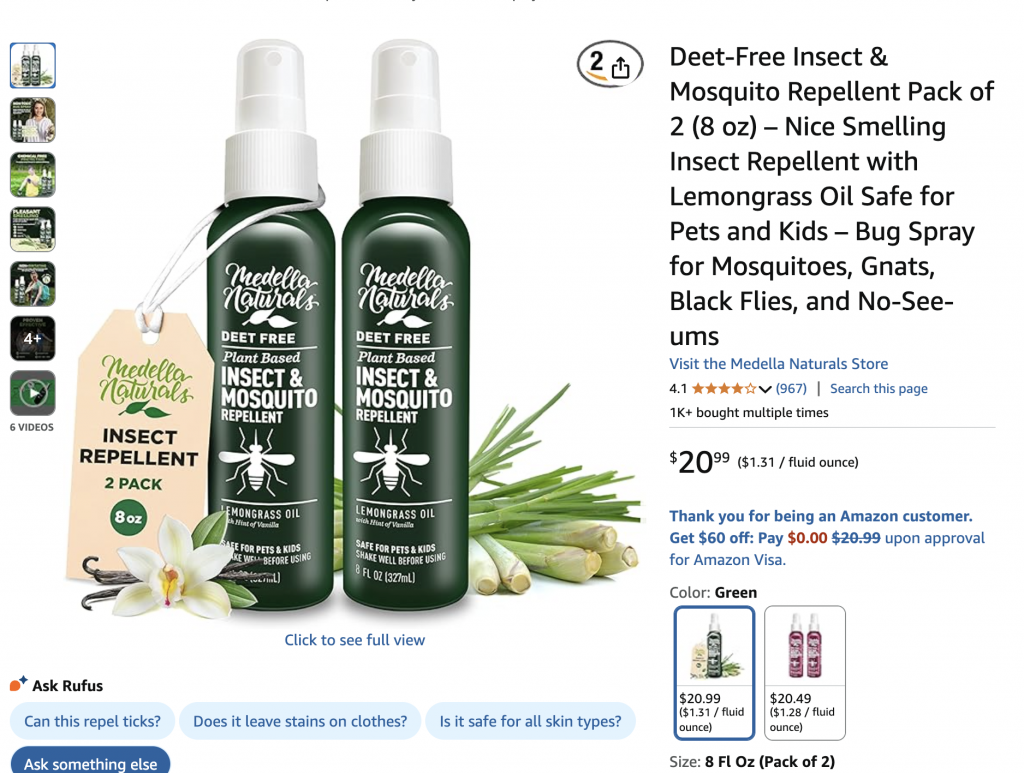The width and height of the screenshot is (1024, 773).
Task: Click to see full view link
Action: tap(355, 640)
